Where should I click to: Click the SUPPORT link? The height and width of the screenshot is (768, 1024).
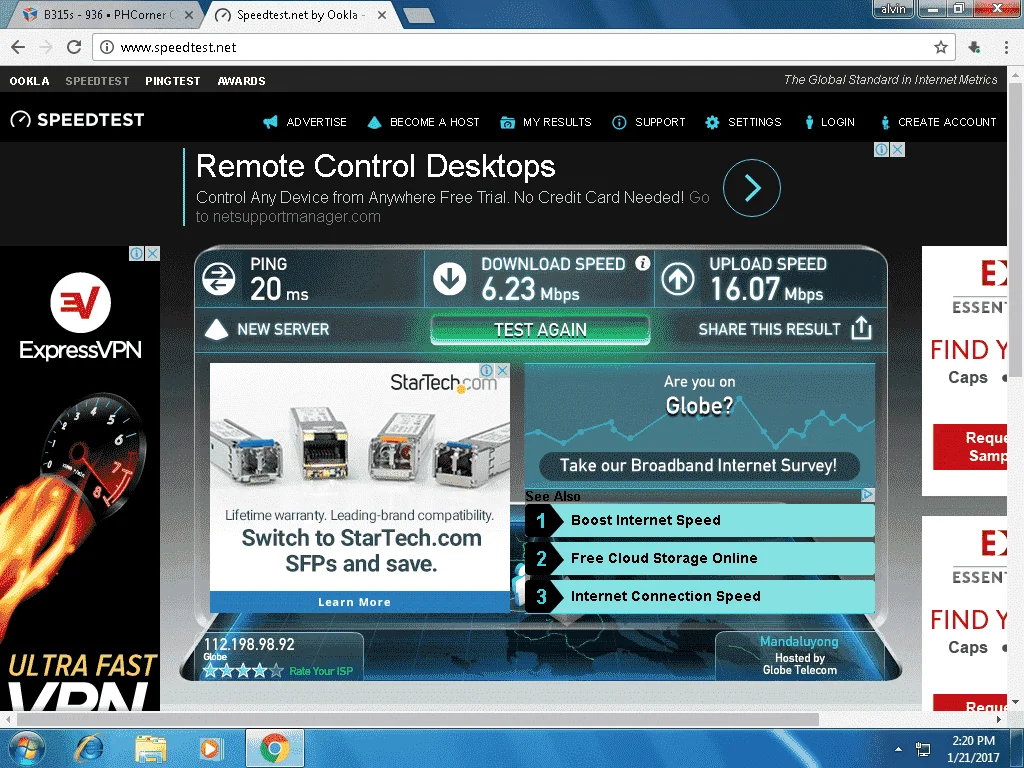660,122
